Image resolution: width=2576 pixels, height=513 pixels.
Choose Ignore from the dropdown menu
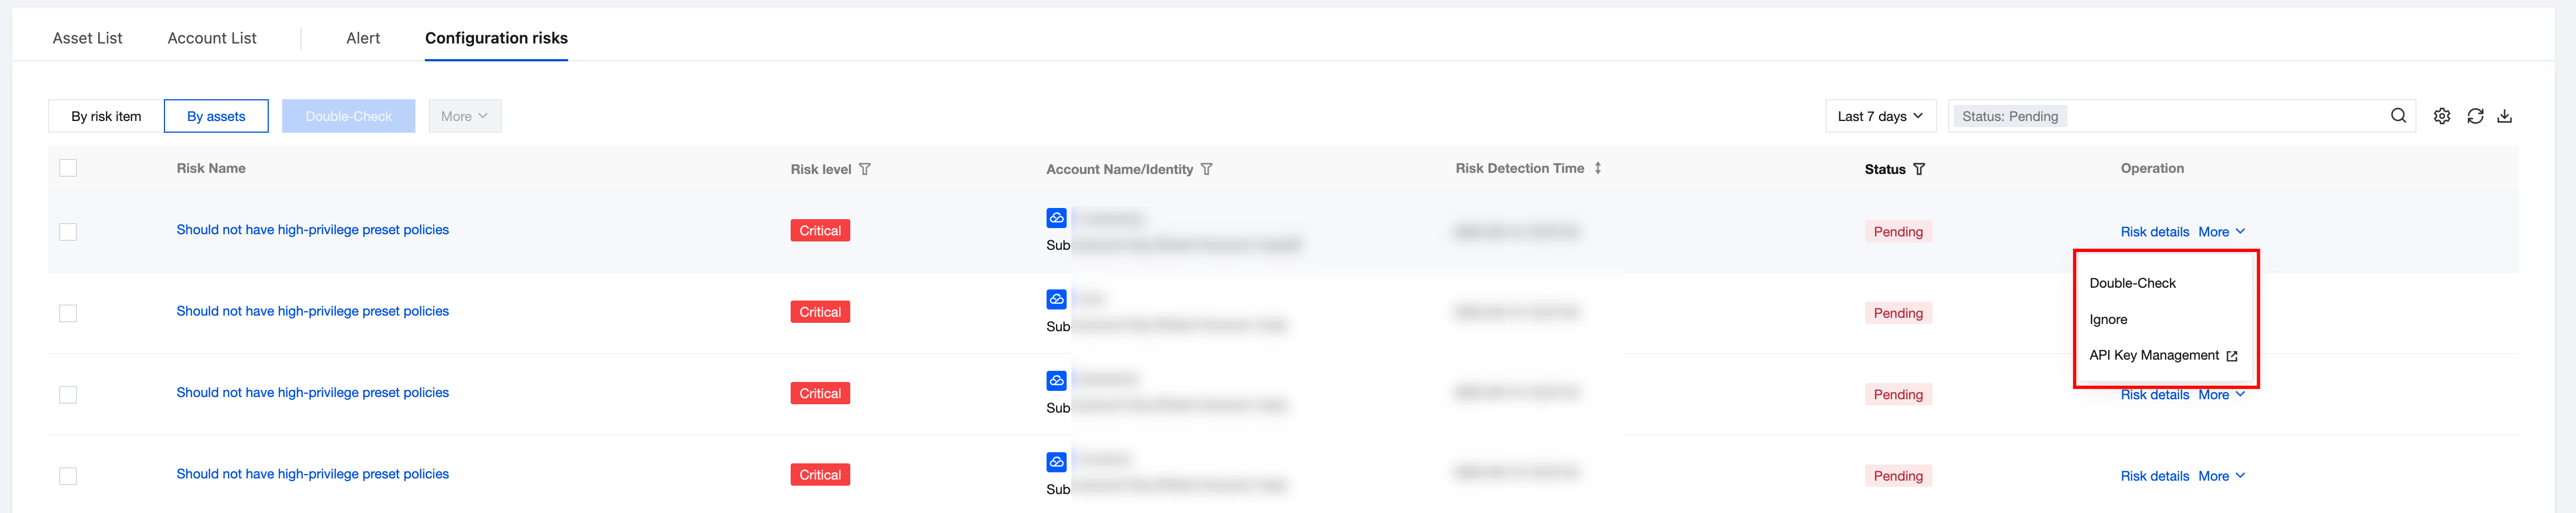(x=2108, y=320)
